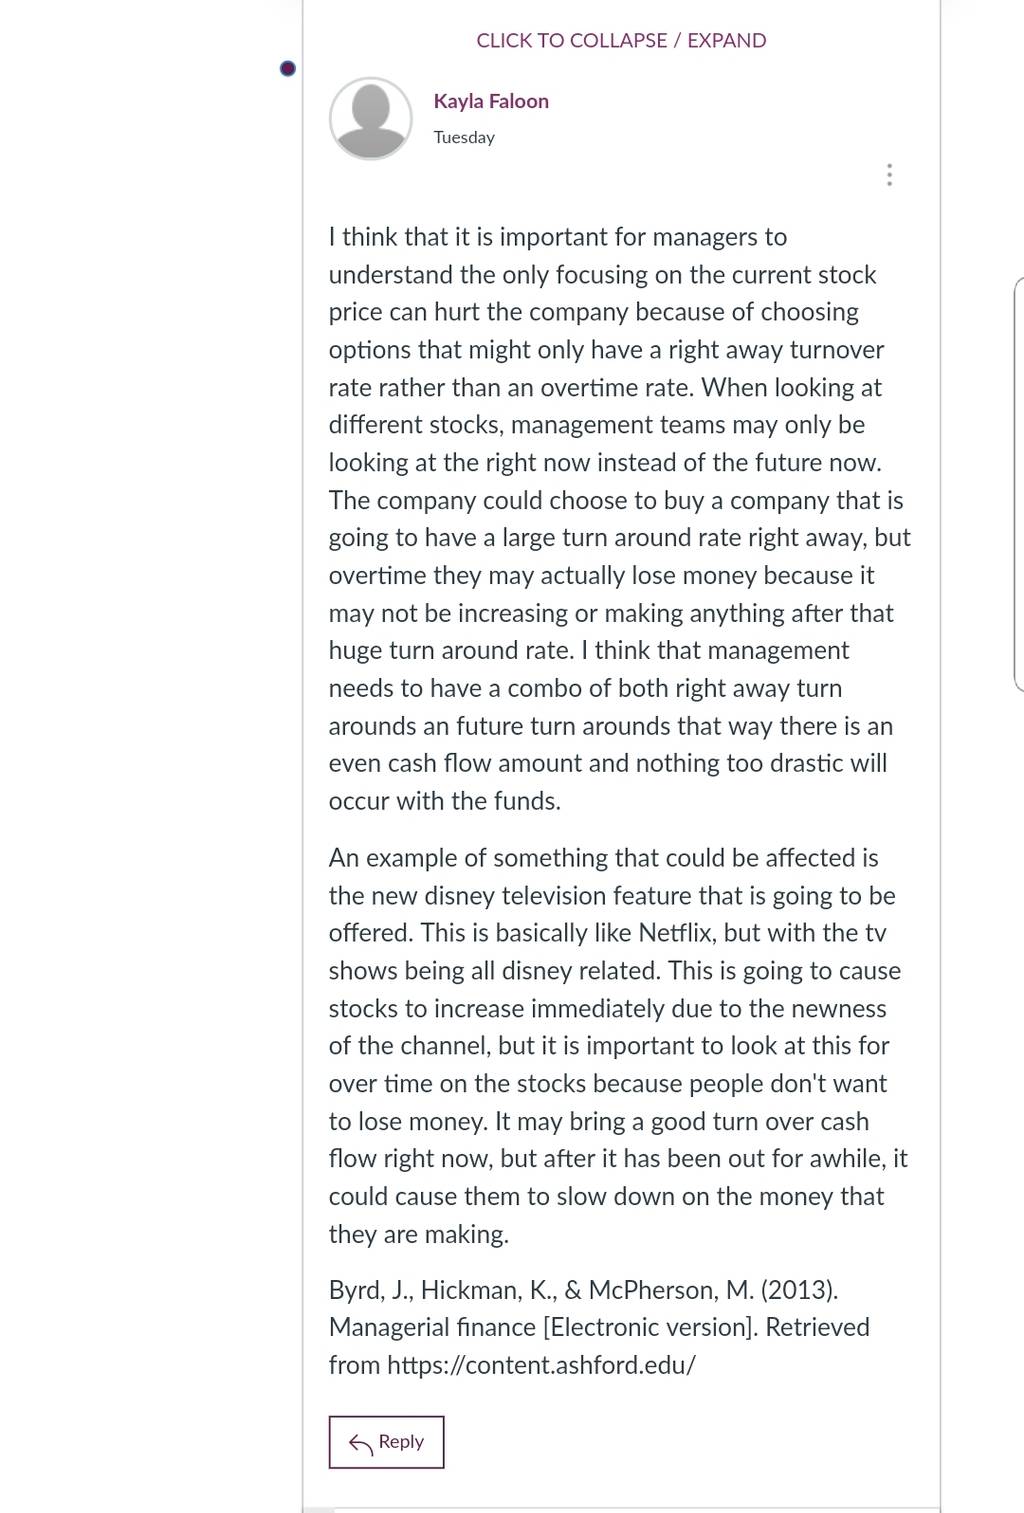
Task: Toggle the blue unread indicator dot
Action: click(x=288, y=68)
